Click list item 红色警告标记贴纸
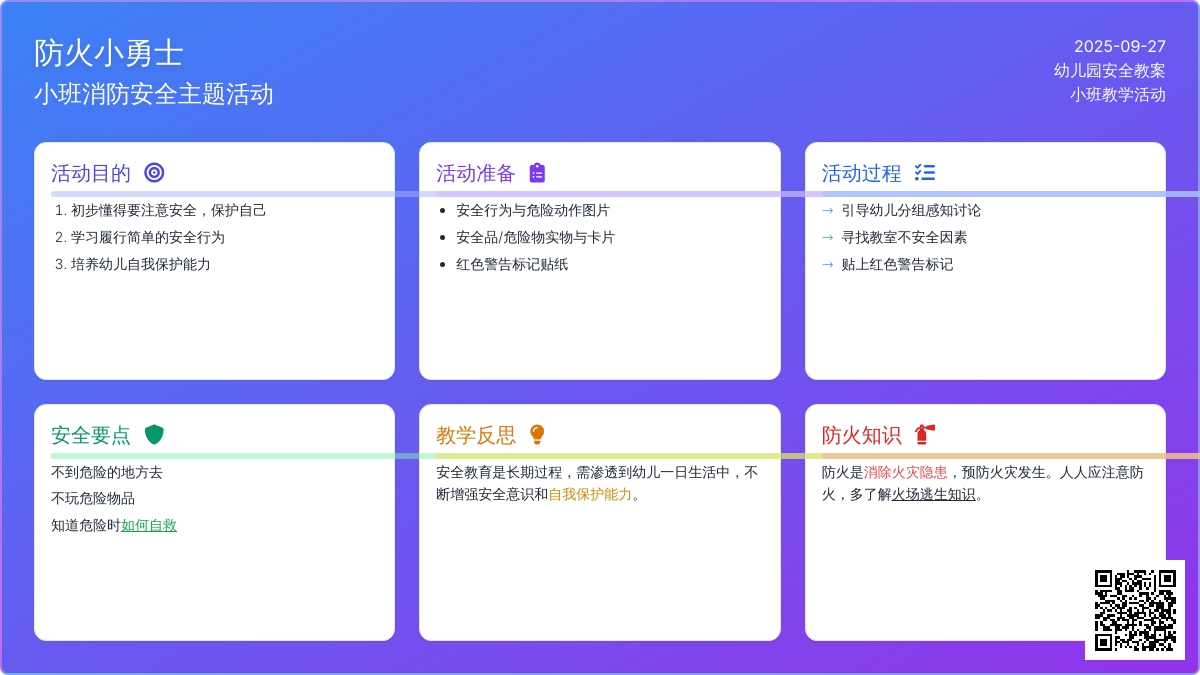Viewport: 1200px width, 675px height. [x=512, y=265]
